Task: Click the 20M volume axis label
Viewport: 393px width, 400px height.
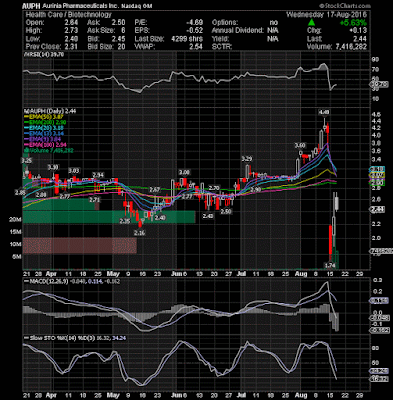Action: click(16, 220)
